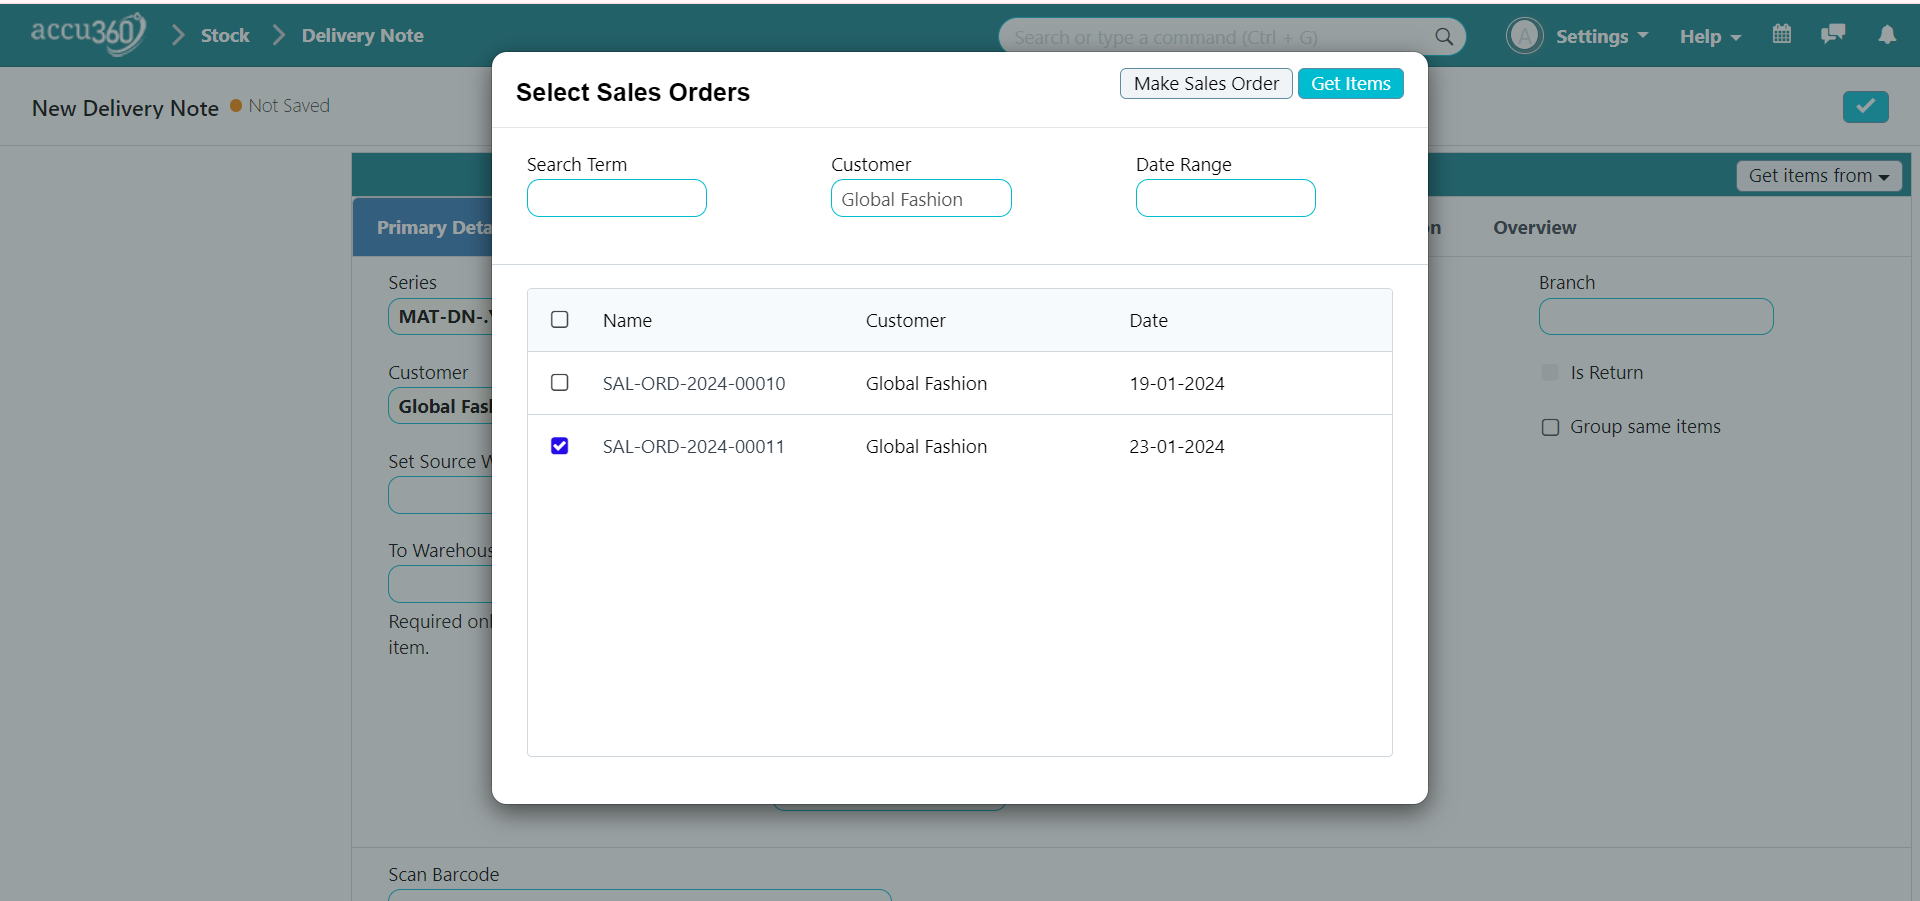
Task: Click the Date column header
Action: (1148, 320)
